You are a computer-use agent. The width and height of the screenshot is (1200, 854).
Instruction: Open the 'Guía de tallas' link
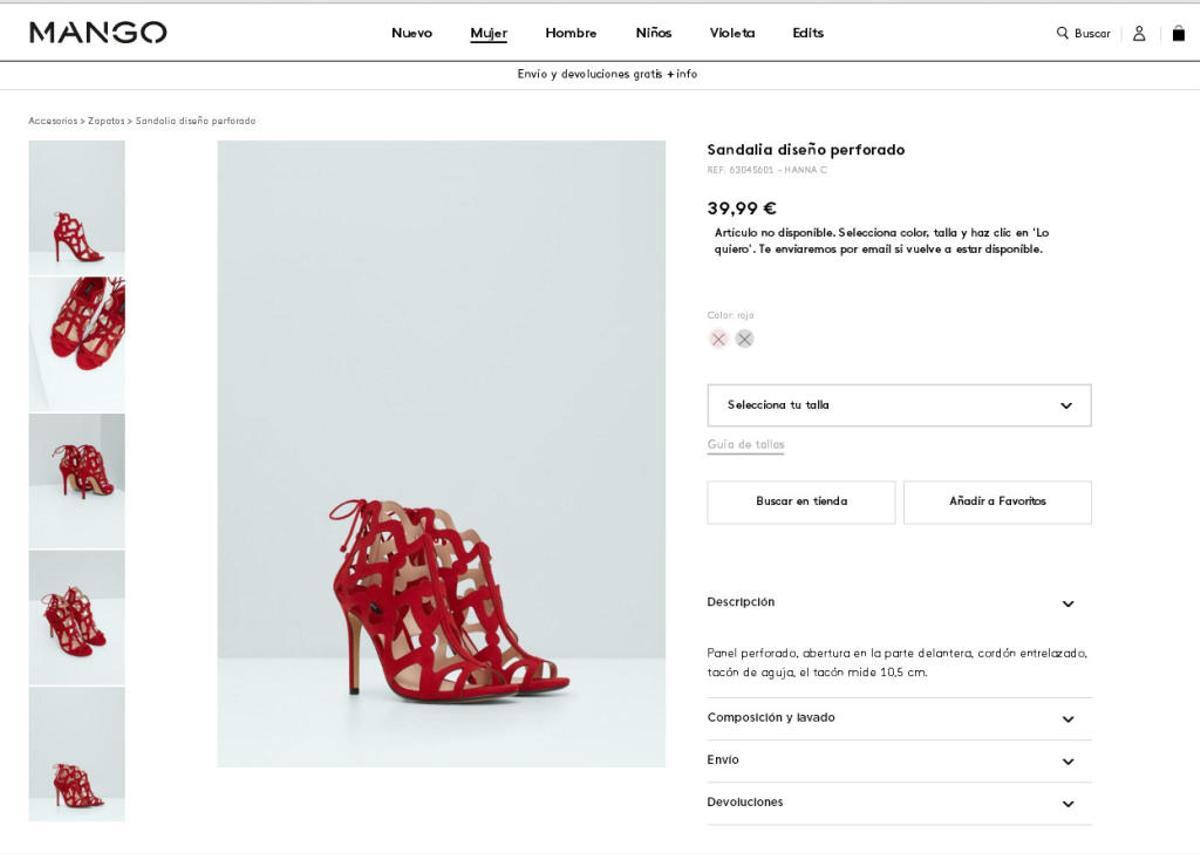click(x=745, y=444)
